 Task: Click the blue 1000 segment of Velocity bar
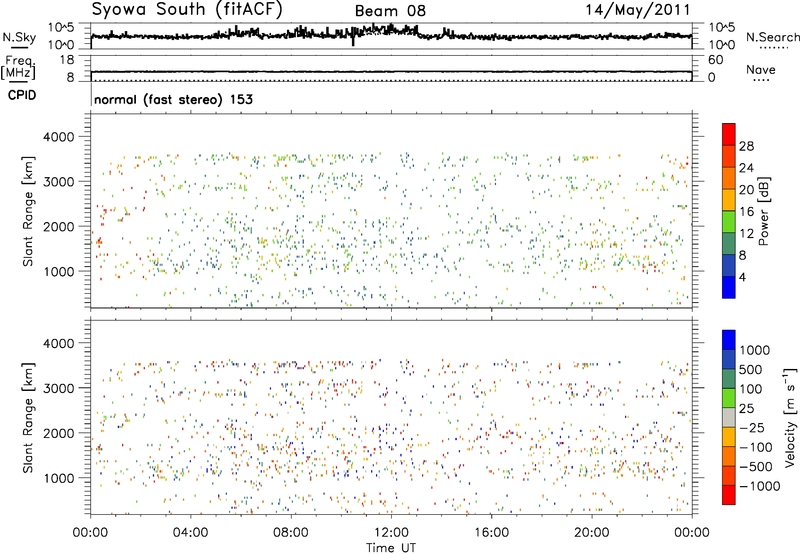pyautogui.click(x=729, y=340)
